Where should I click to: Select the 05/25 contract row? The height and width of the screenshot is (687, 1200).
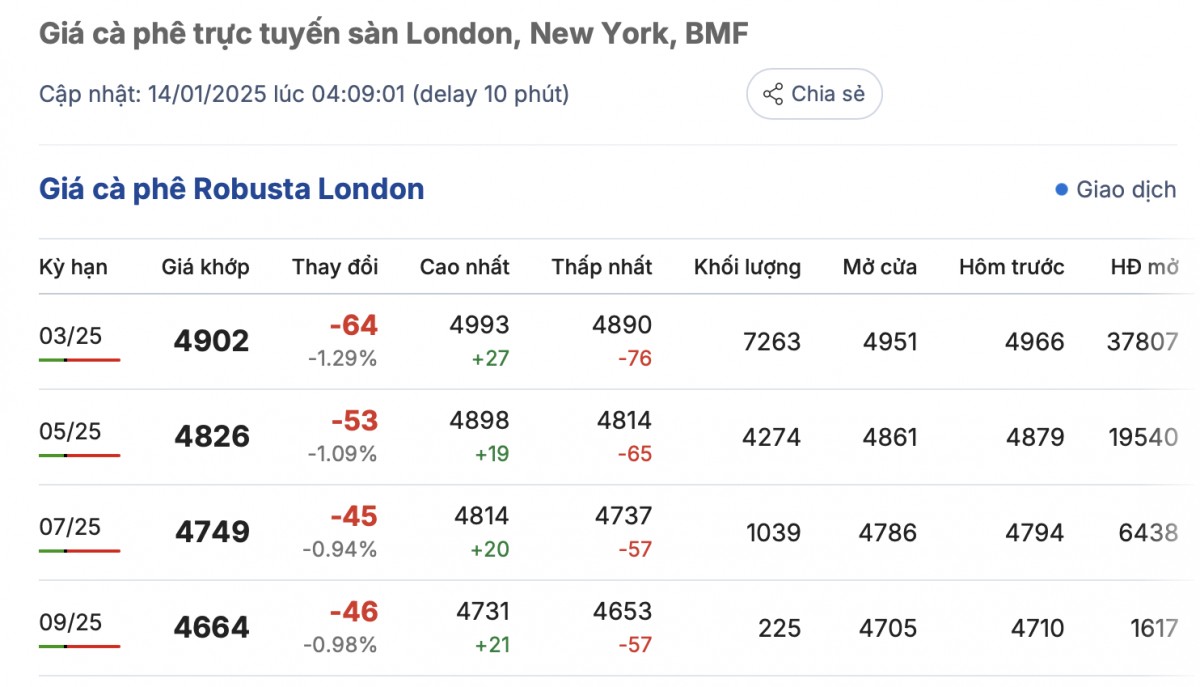pos(600,436)
